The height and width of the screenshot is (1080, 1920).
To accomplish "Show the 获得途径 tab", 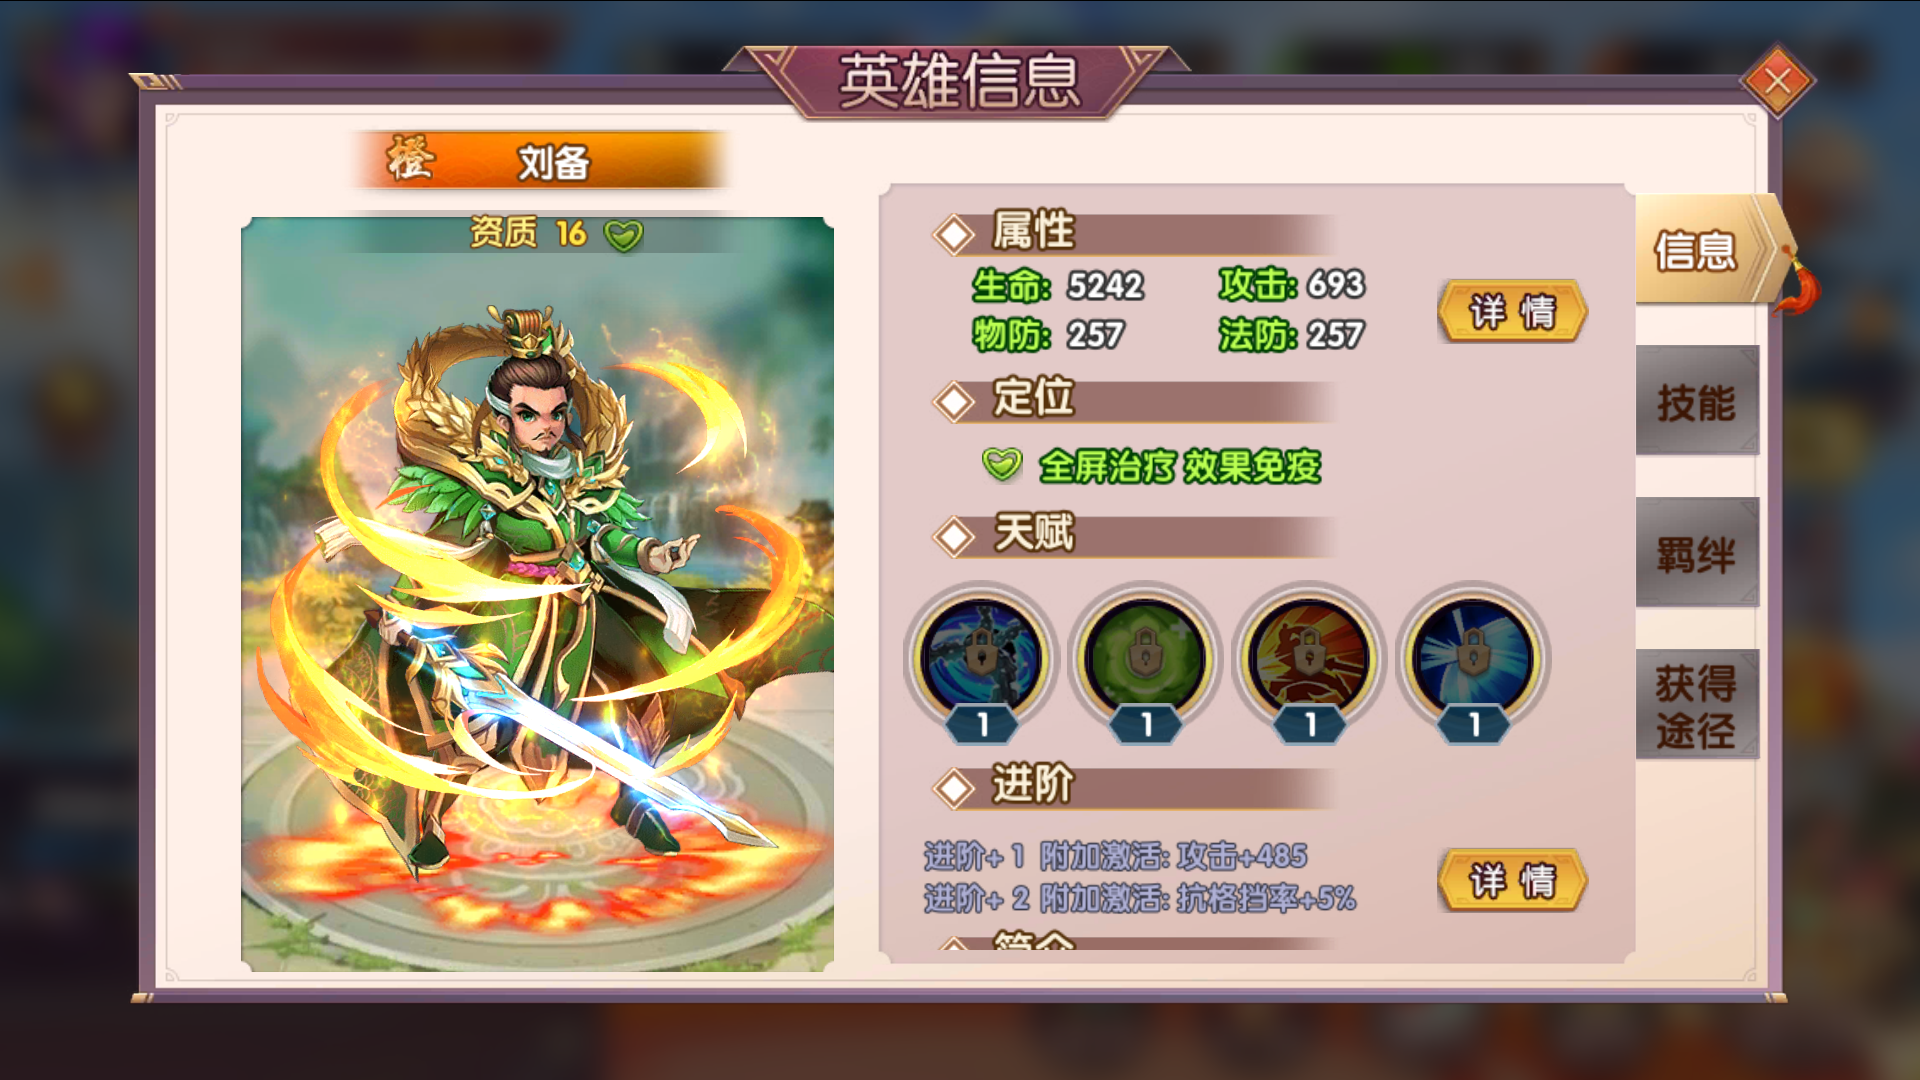I will click(x=1697, y=705).
